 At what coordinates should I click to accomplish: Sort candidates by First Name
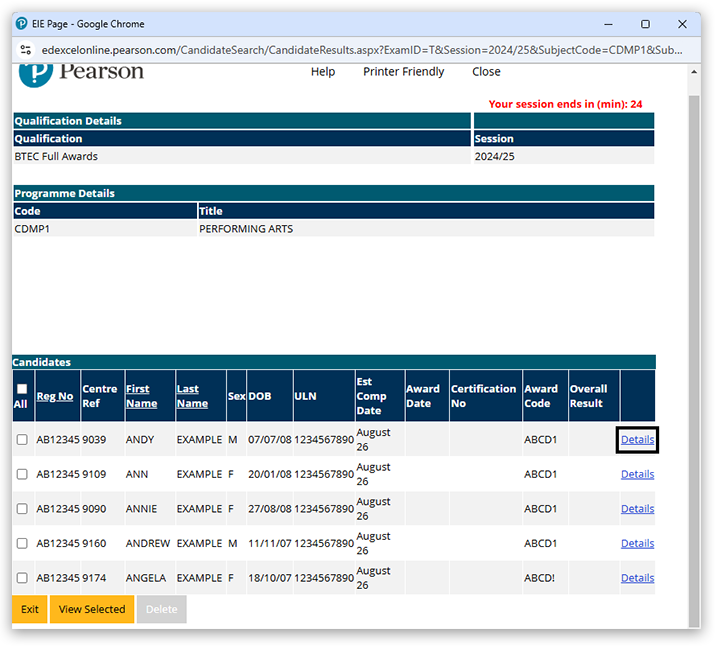[x=141, y=396]
